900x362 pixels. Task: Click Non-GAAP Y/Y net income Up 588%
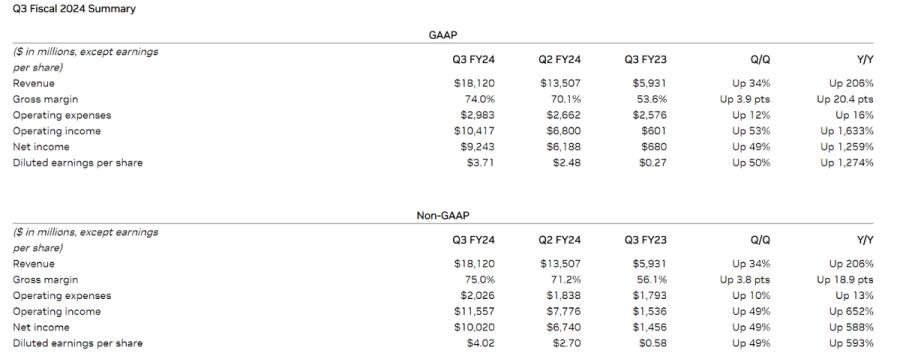click(852, 328)
